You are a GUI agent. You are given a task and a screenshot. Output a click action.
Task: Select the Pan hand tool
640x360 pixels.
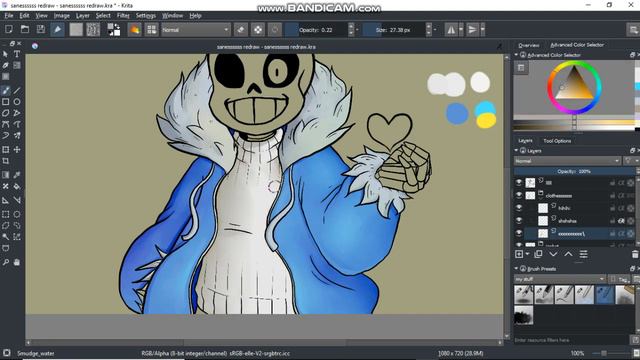(17, 262)
